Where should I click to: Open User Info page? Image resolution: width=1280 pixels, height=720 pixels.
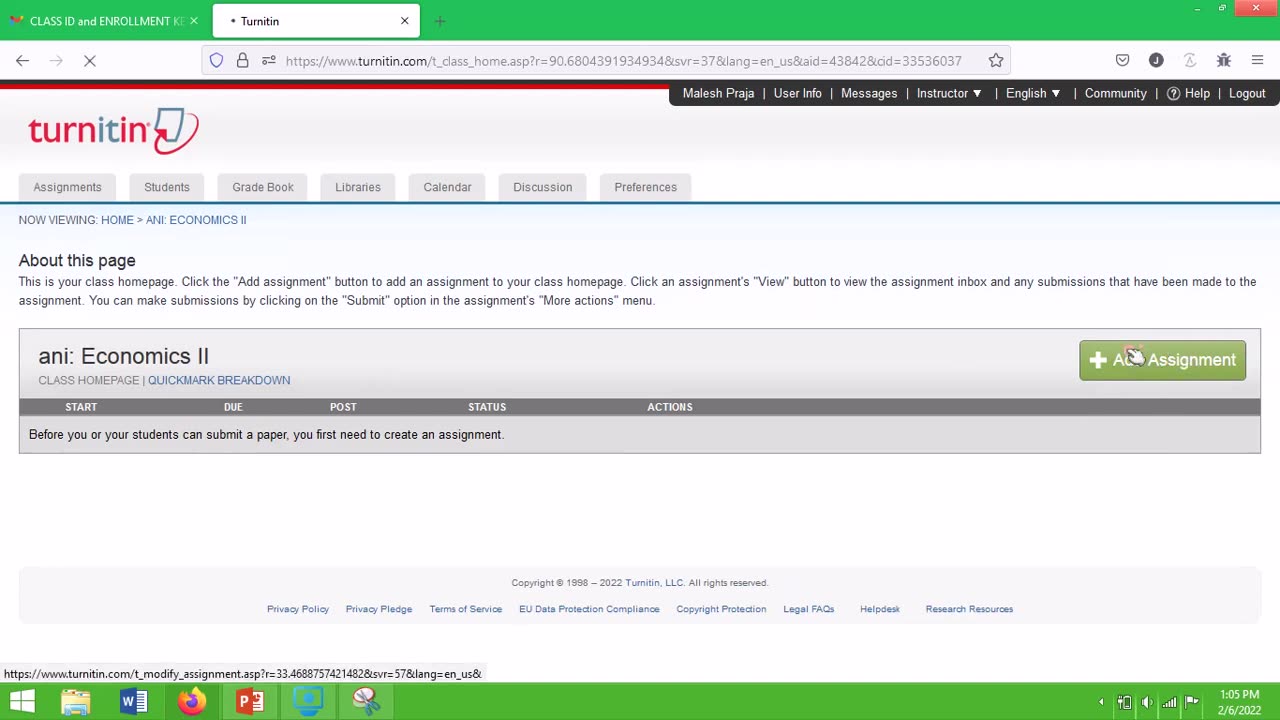pyautogui.click(x=797, y=93)
